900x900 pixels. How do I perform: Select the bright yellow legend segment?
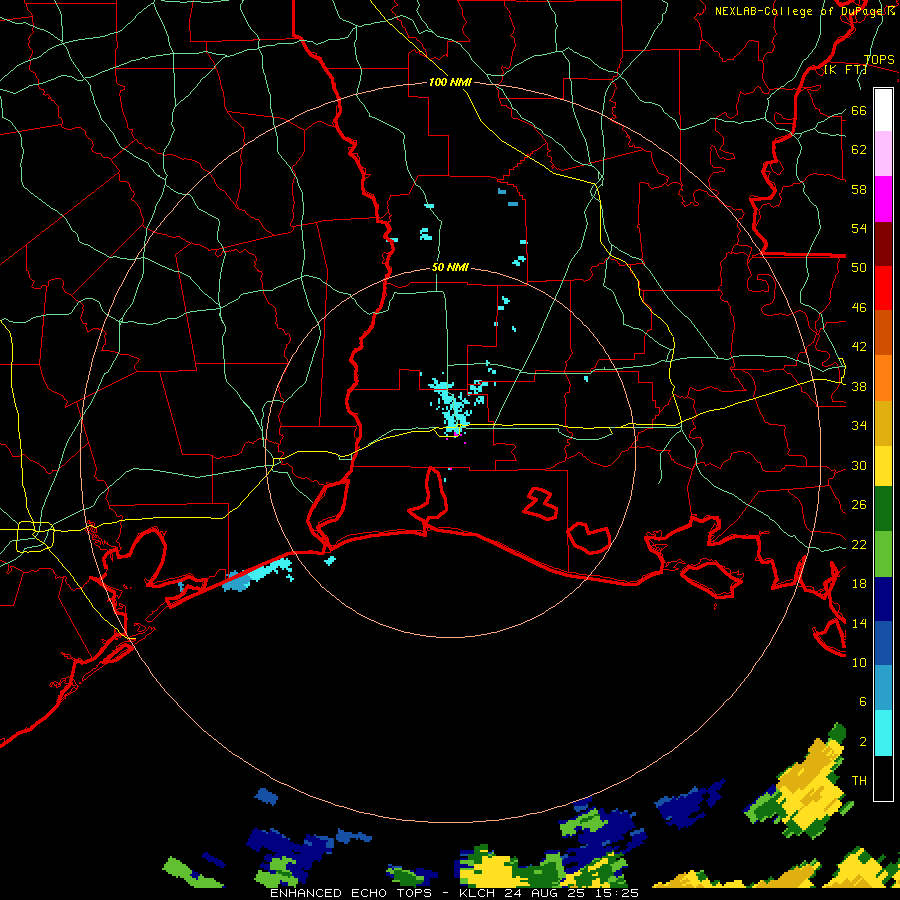click(x=883, y=466)
